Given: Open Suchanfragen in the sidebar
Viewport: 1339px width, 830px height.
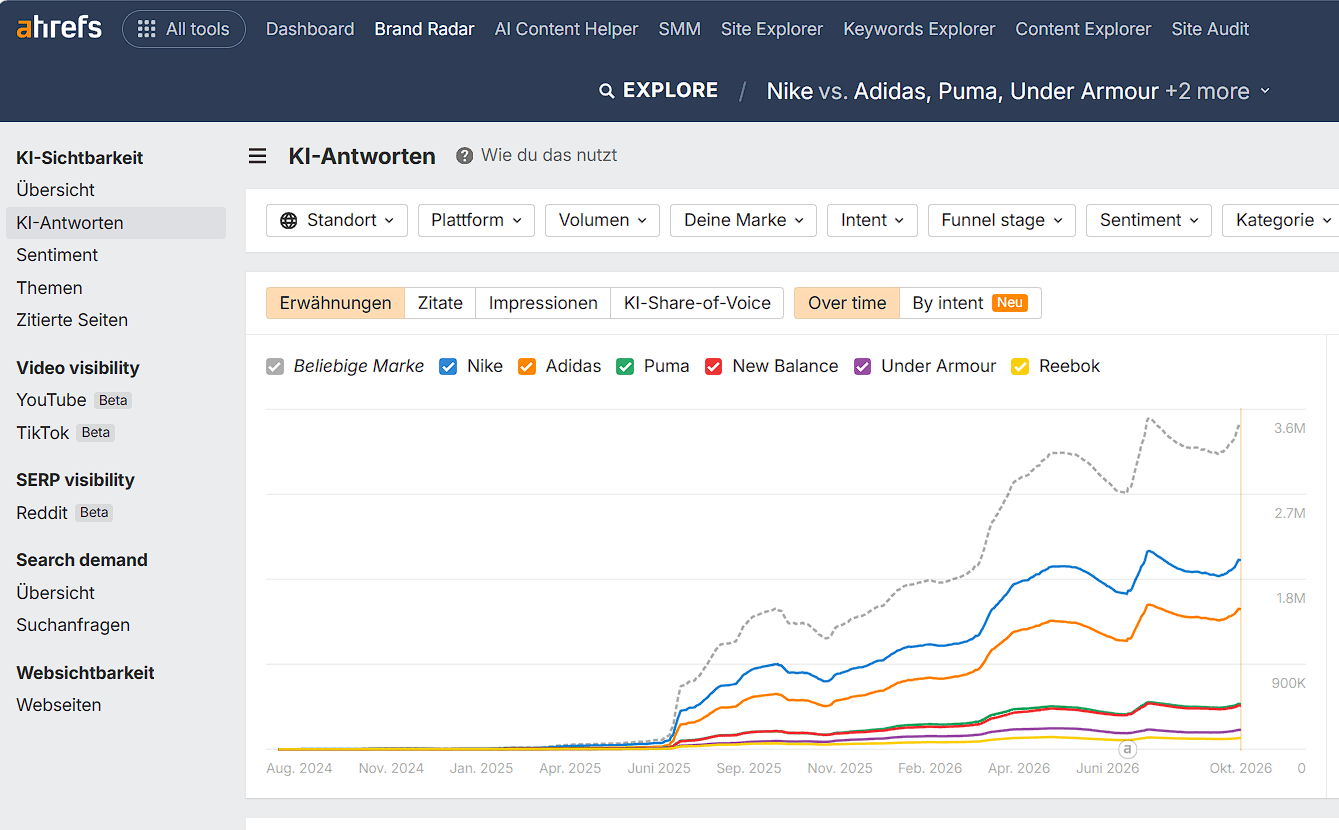Looking at the screenshot, I should click(73, 625).
